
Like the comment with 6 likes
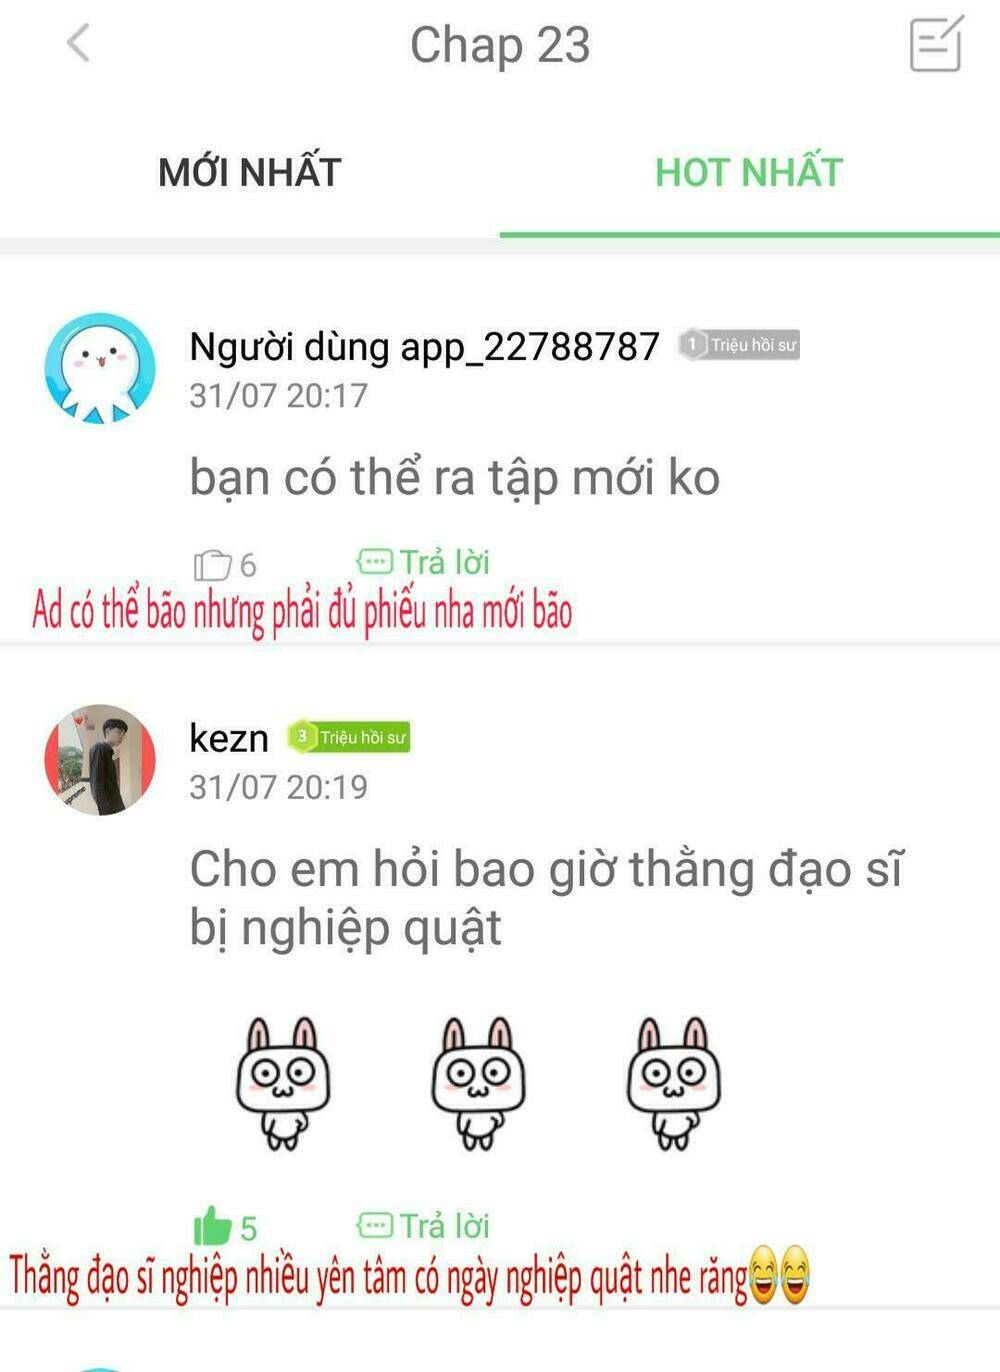[213, 565]
